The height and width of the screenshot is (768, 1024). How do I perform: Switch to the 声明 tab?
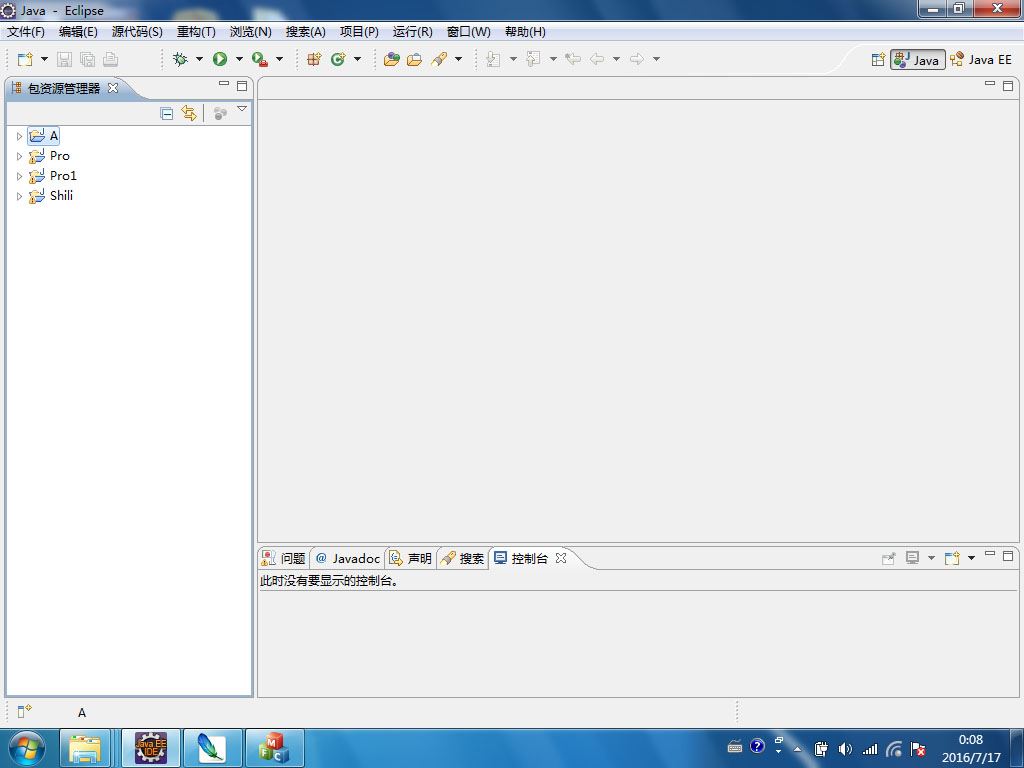pyautogui.click(x=411, y=558)
